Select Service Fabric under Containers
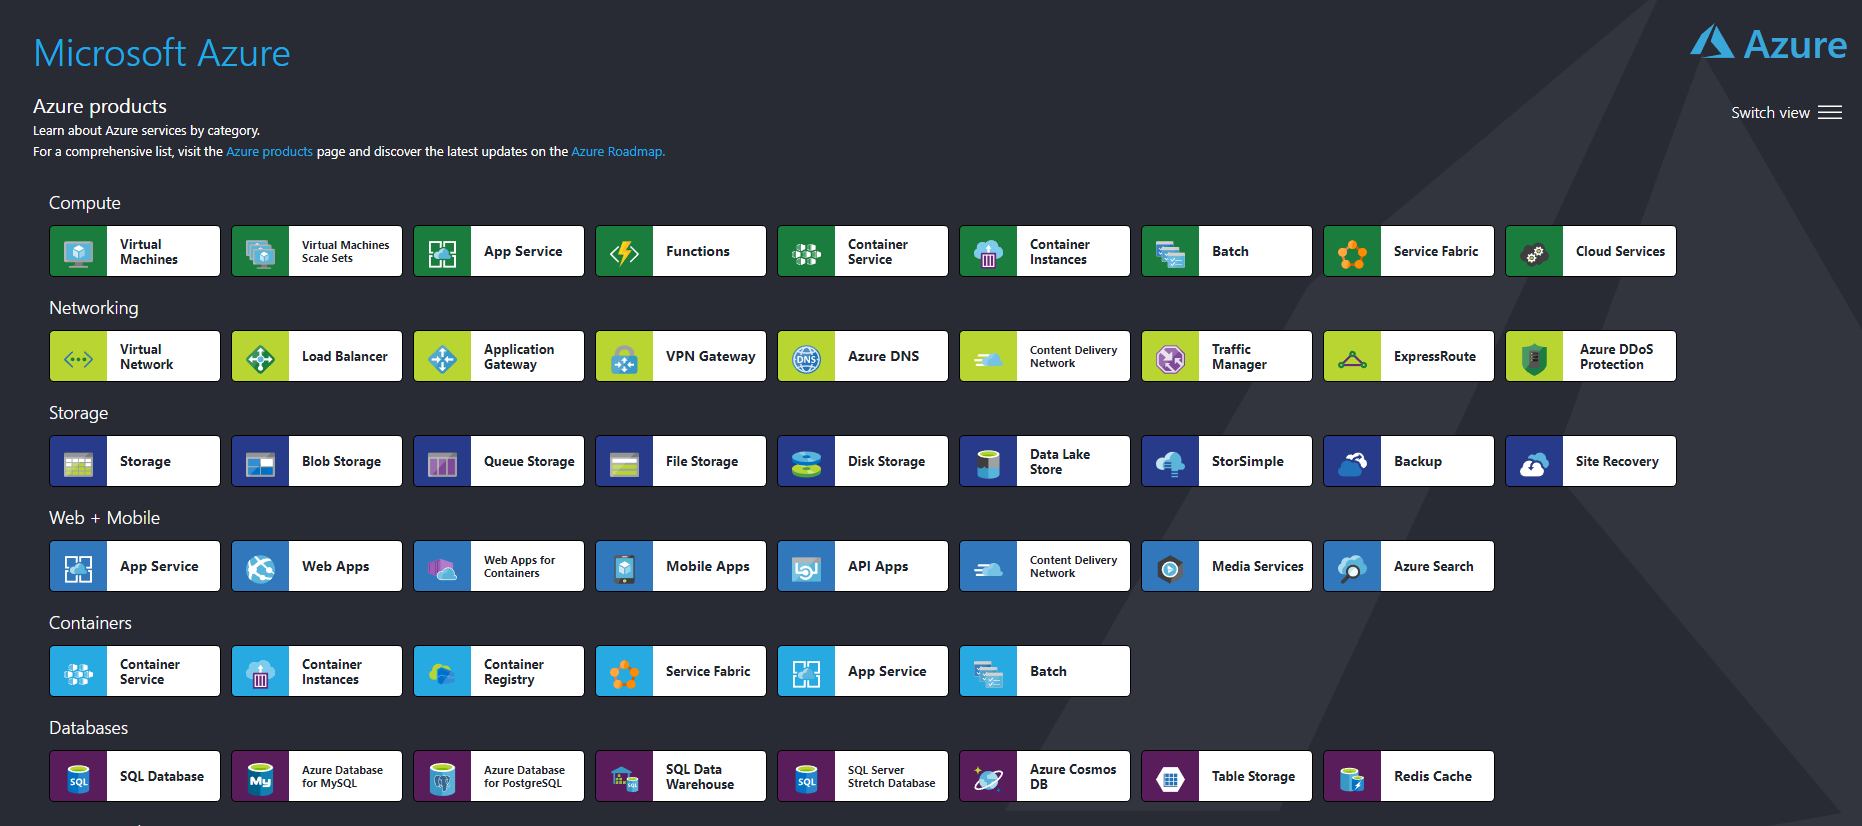This screenshot has height=826, width=1862. pyautogui.click(x=681, y=671)
